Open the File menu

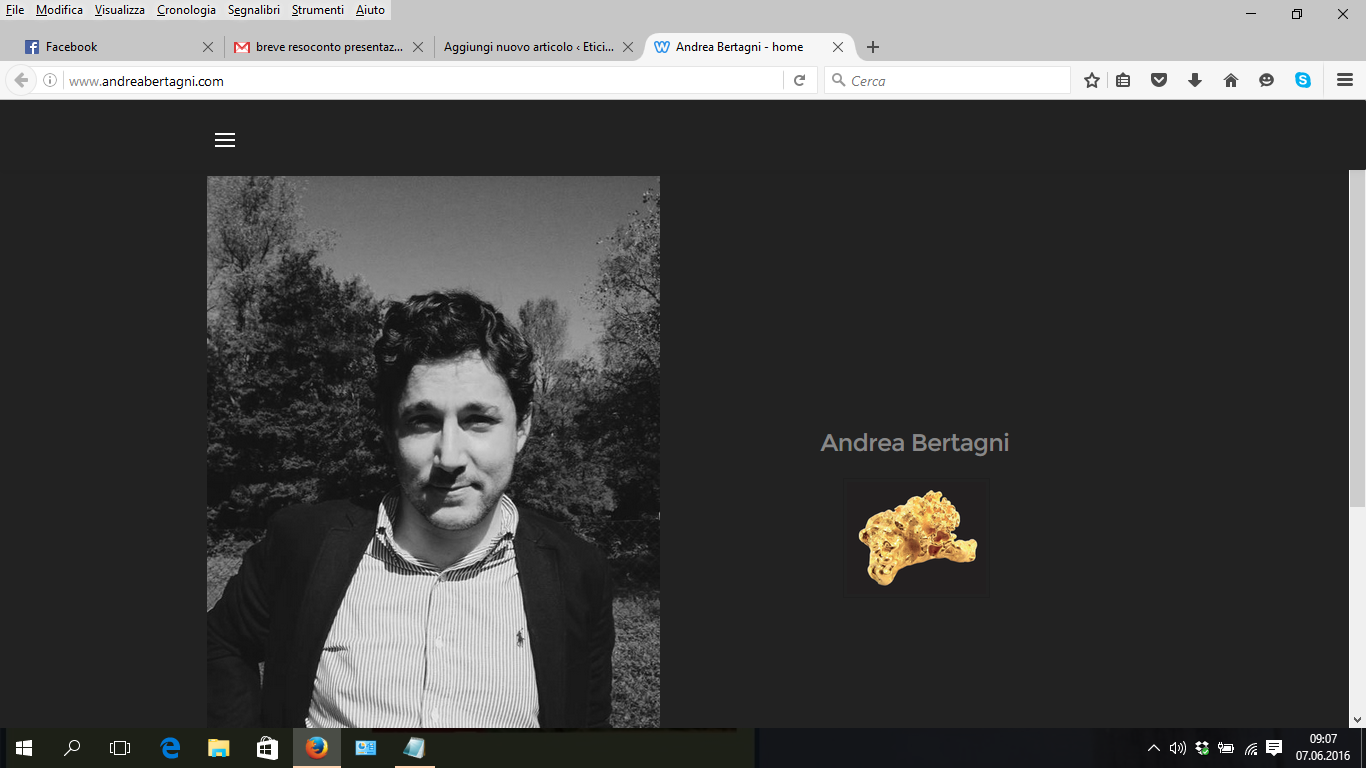point(15,10)
